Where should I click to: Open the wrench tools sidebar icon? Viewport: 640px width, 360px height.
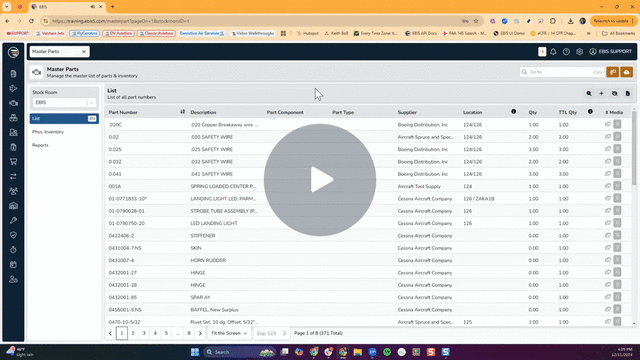click(x=13, y=220)
